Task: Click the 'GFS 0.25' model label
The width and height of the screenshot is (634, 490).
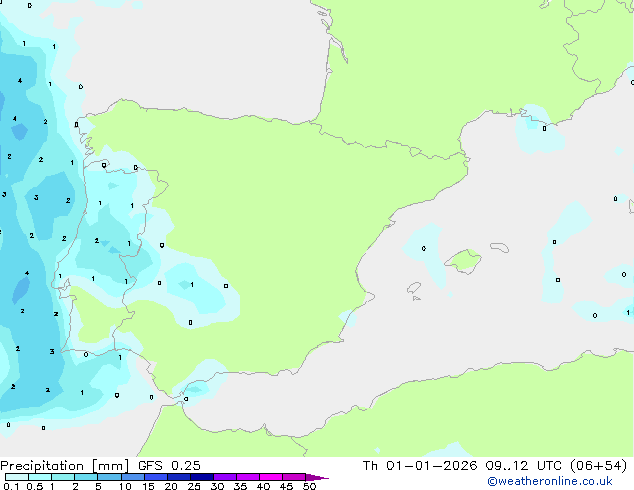Action: click(169, 465)
